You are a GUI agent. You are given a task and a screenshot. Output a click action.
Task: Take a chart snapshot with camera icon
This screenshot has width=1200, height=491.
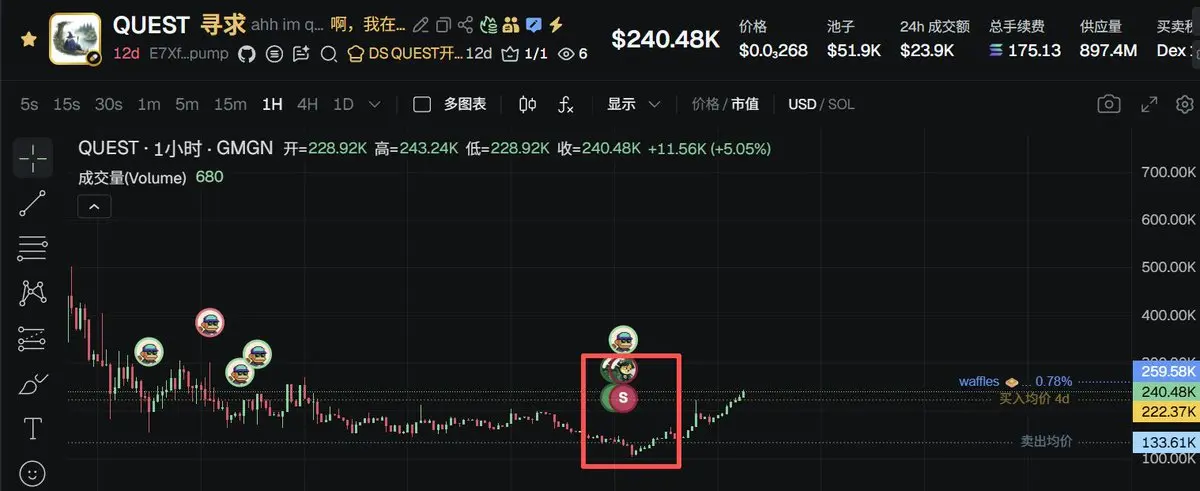coord(1108,104)
